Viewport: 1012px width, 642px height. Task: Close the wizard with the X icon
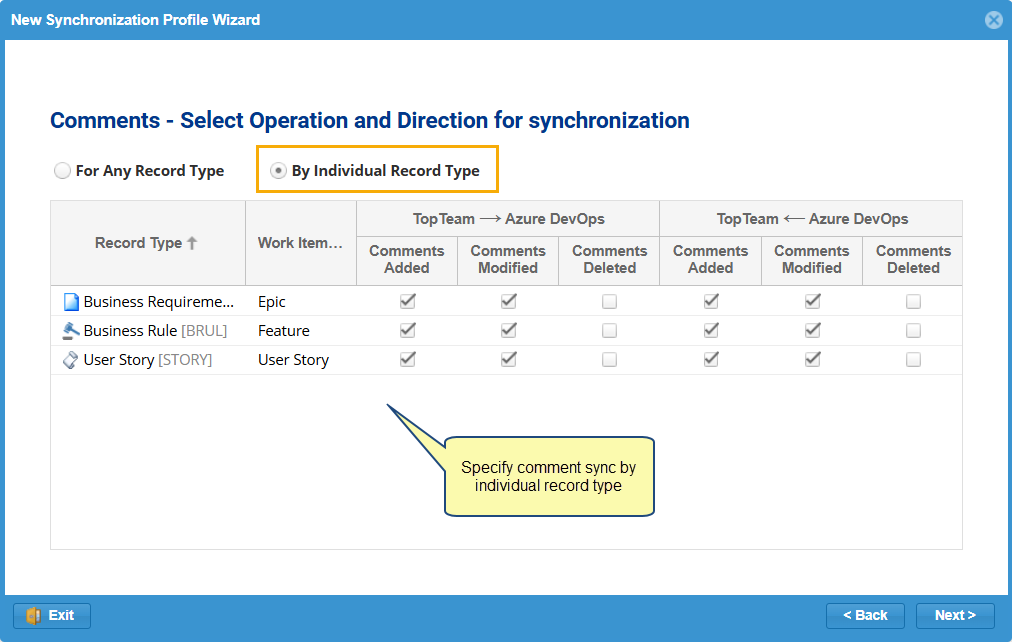tap(993, 20)
